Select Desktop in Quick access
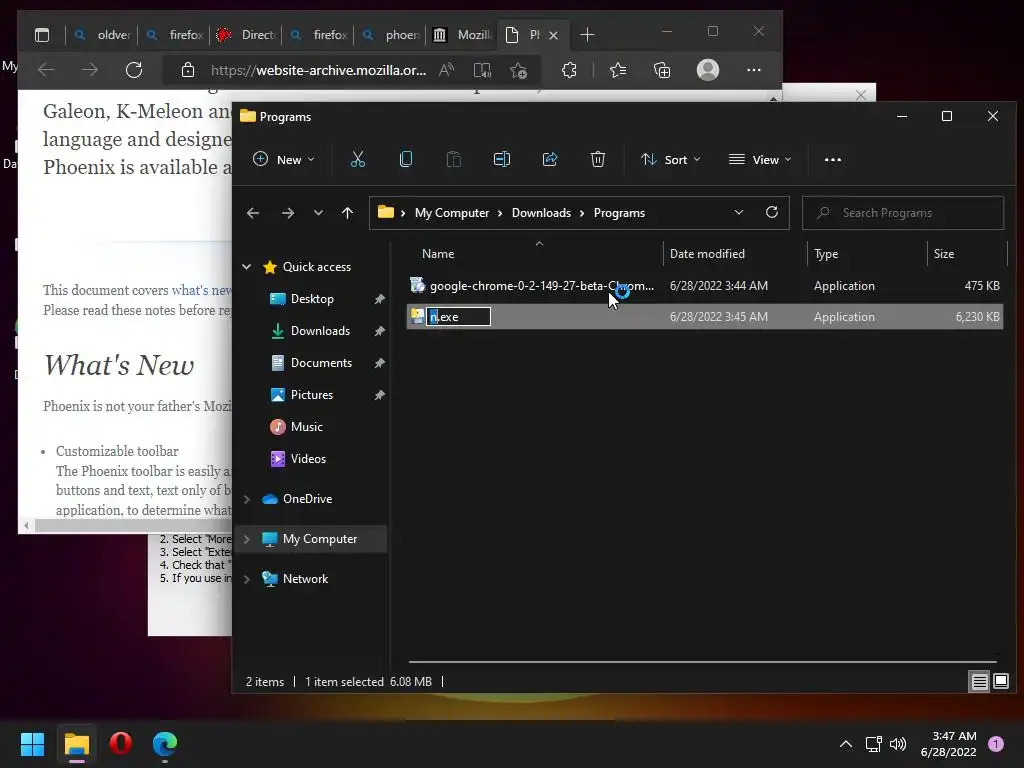Screen dimensions: 1024x768 [x=312, y=298]
